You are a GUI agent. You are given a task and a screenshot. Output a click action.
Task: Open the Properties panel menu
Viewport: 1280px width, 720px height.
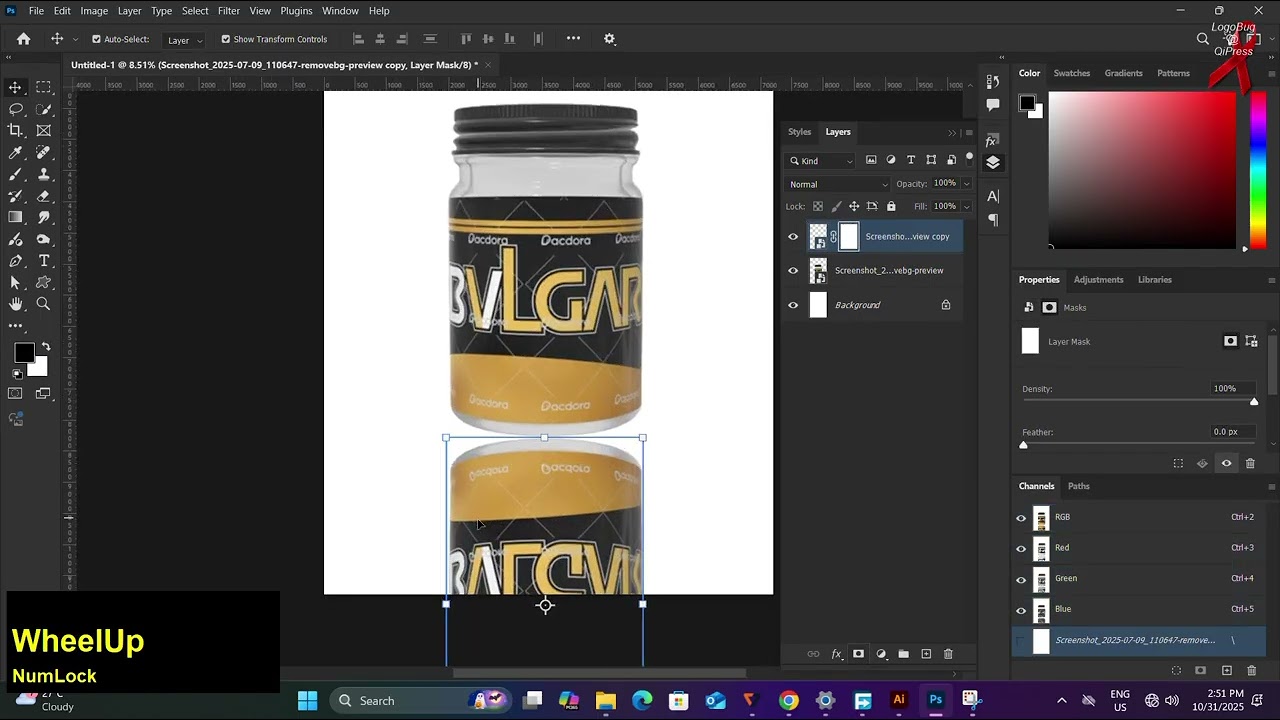tap(1272, 280)
